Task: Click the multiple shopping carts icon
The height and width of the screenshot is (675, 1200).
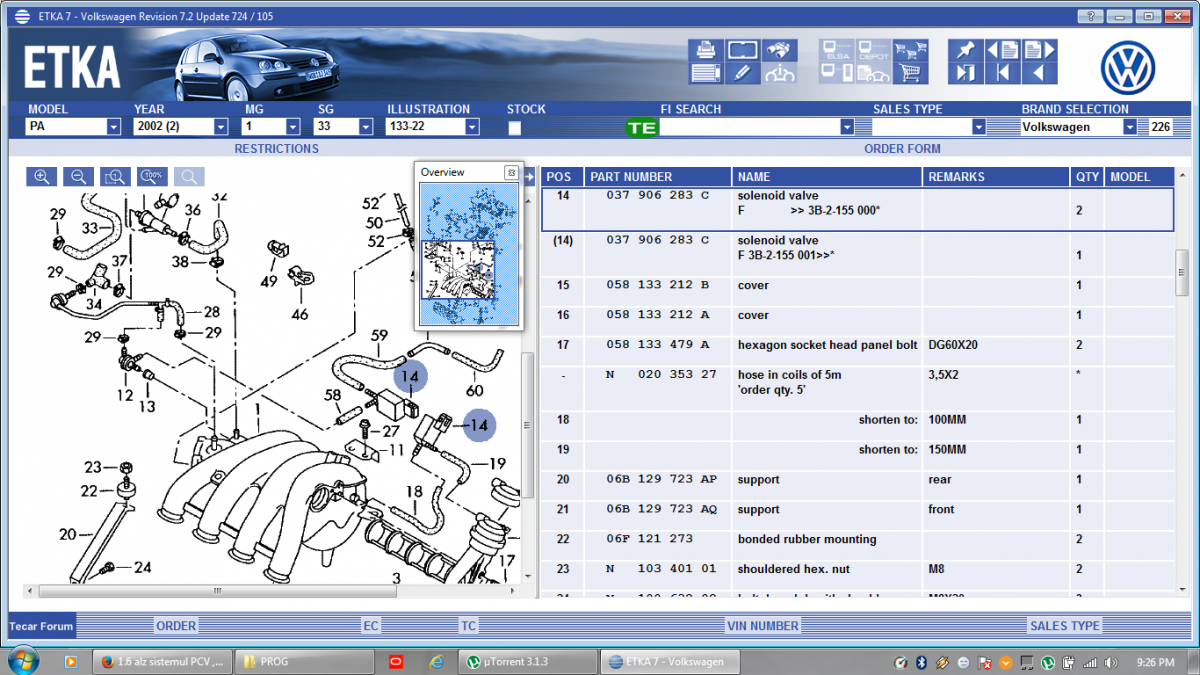Action: (909, 50)
